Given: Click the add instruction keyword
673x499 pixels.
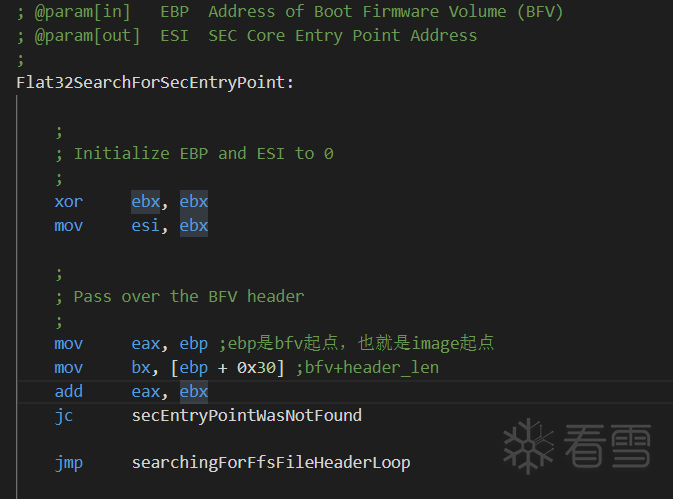Looking at the screenshot, I should pyautogui.click(x=69, y=391).
